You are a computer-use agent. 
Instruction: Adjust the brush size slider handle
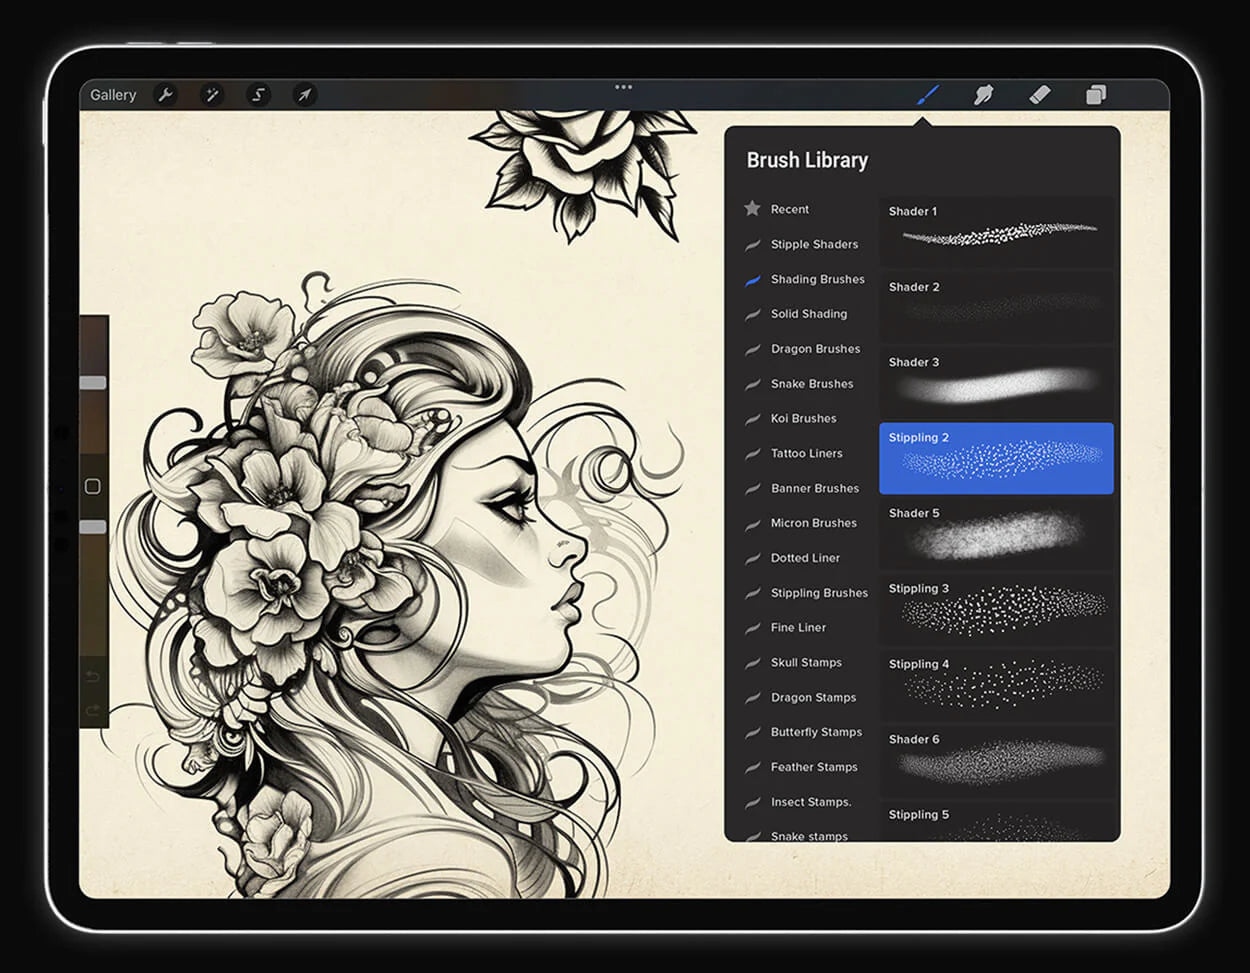[x=93, y=383]
